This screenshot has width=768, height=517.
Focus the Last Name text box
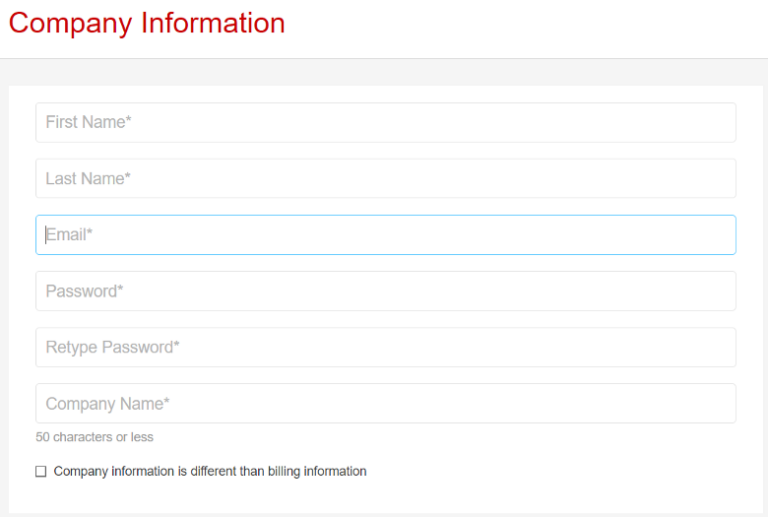tap(385, 178)
